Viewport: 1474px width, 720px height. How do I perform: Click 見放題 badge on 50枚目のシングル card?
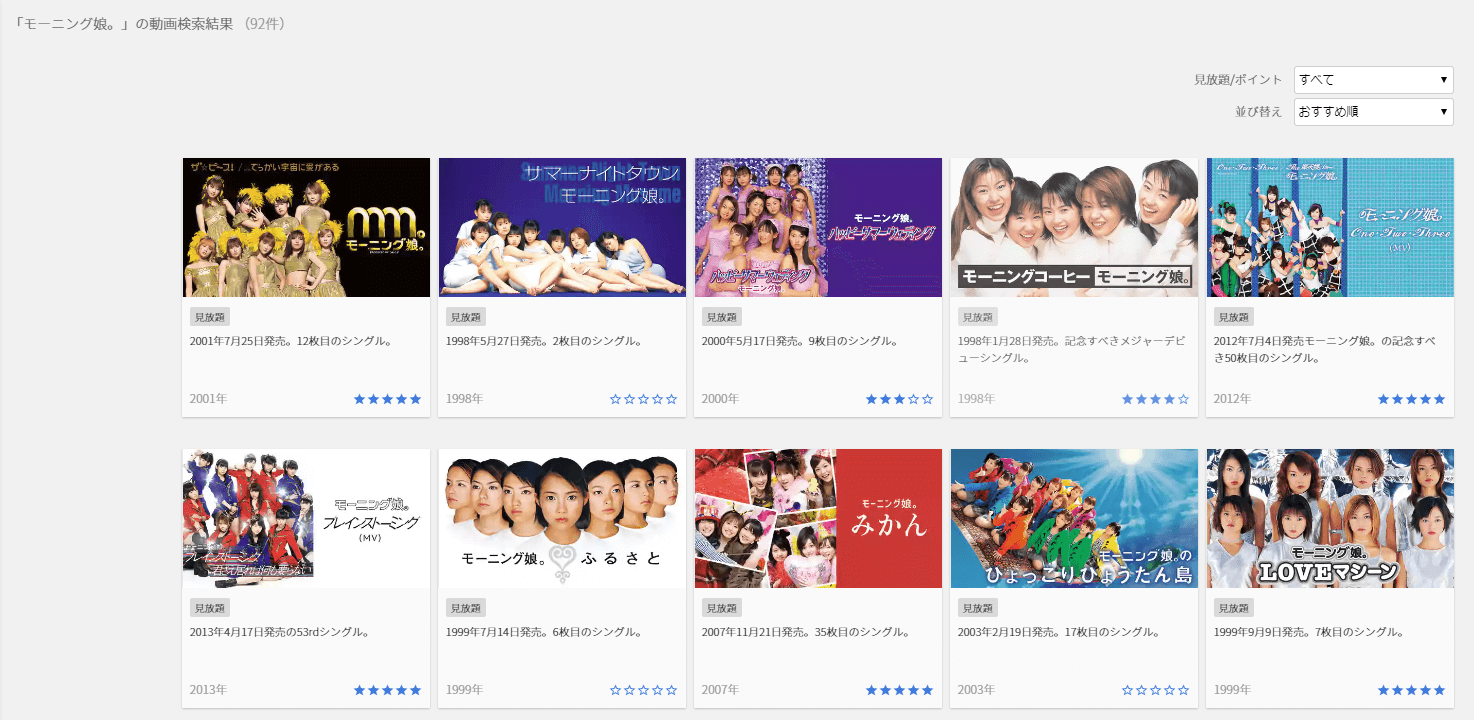[1234, 317]
